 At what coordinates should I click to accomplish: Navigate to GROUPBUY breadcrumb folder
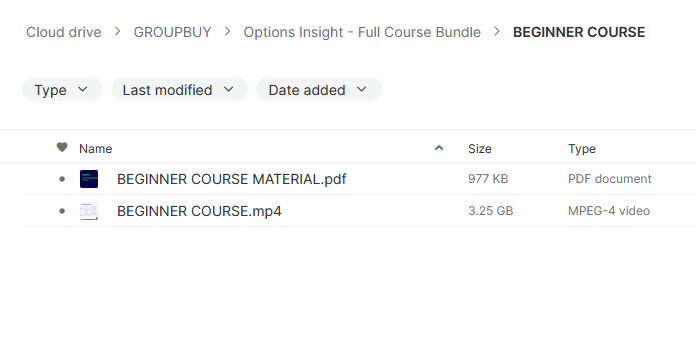point(172,32)
